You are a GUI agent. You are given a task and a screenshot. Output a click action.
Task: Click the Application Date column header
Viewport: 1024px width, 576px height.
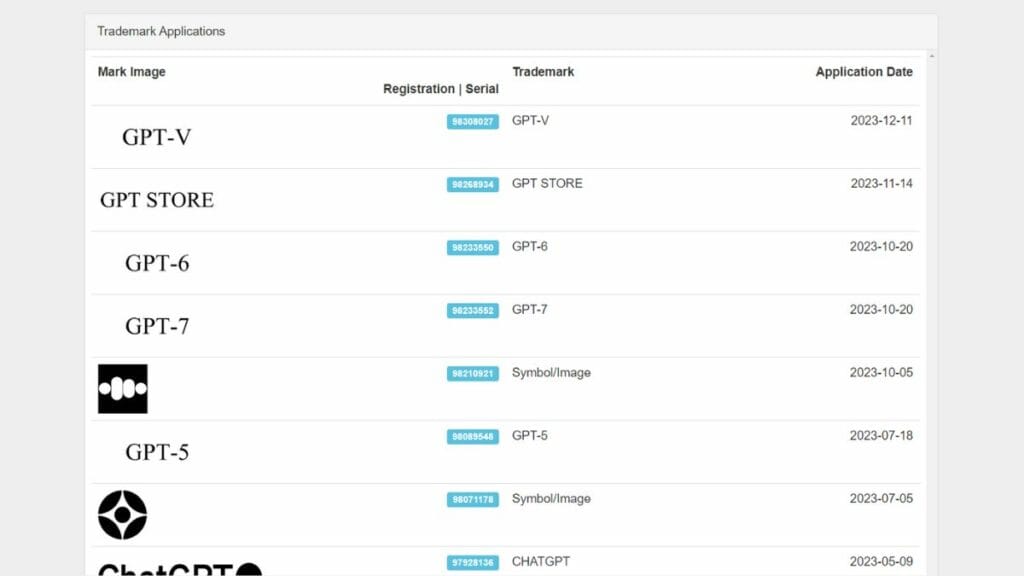coord(864,72)
